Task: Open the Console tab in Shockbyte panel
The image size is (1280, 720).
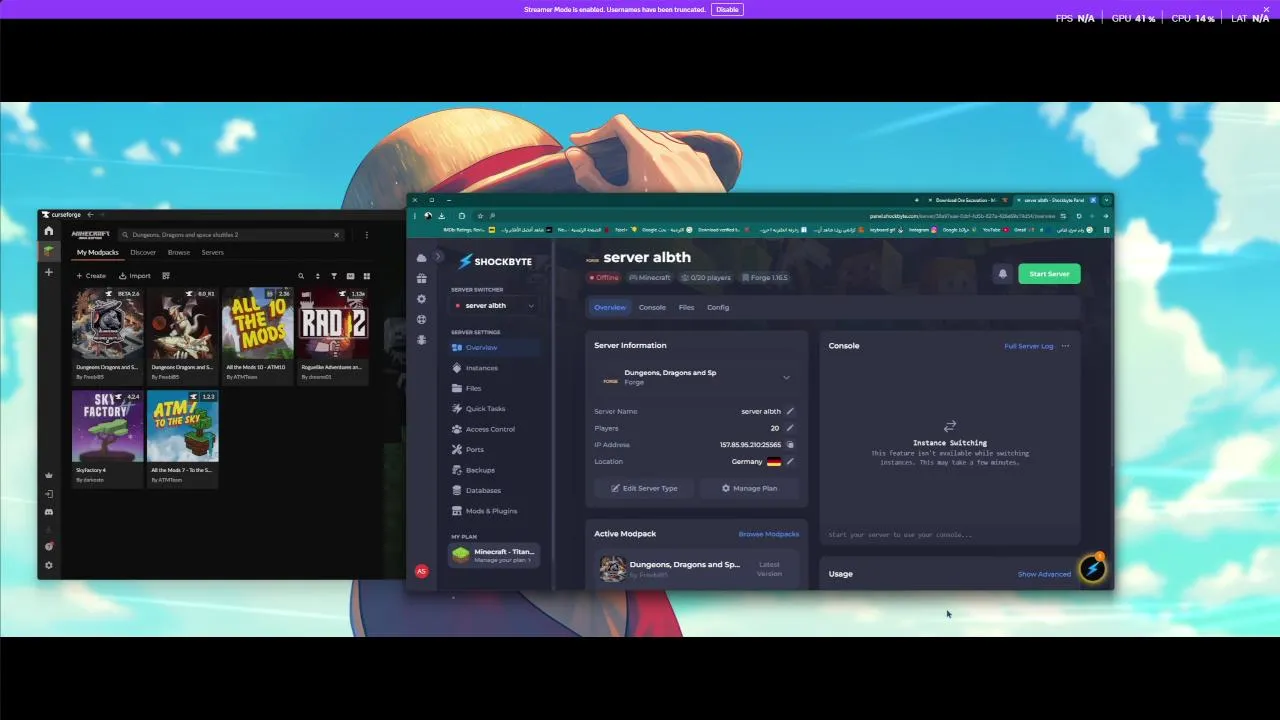Action: point(652,307)
